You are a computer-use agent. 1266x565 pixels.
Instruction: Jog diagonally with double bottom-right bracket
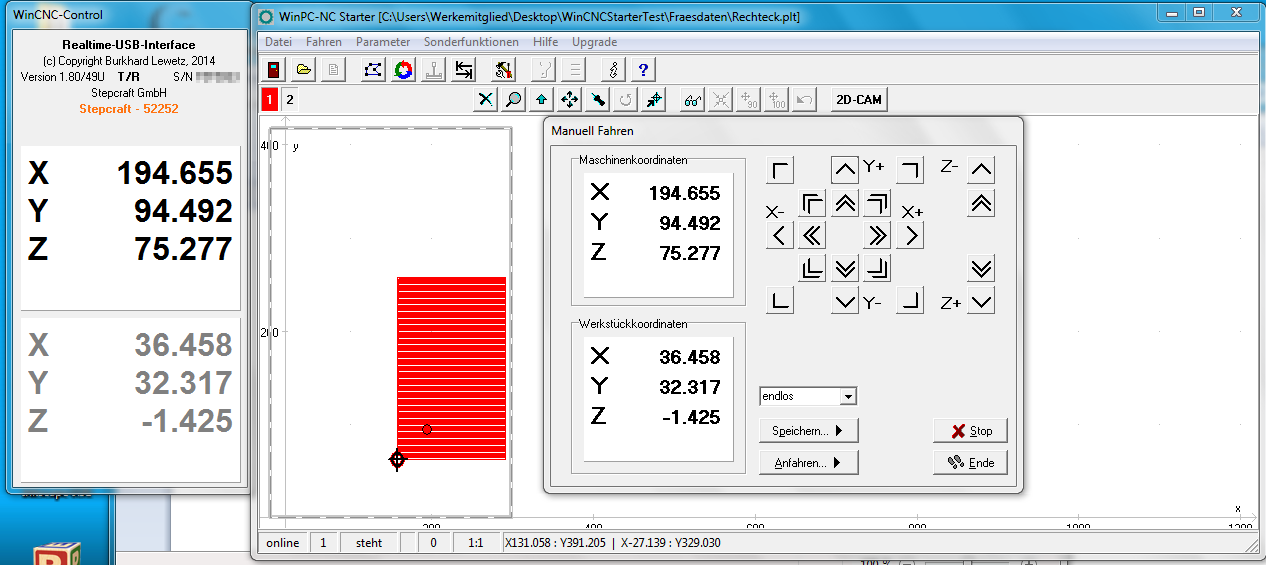point(877,268)
